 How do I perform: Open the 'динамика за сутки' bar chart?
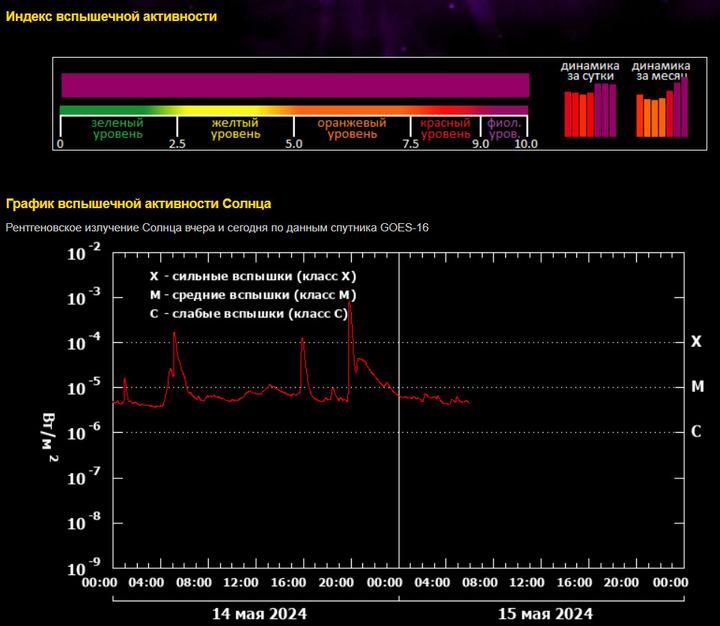589,109
